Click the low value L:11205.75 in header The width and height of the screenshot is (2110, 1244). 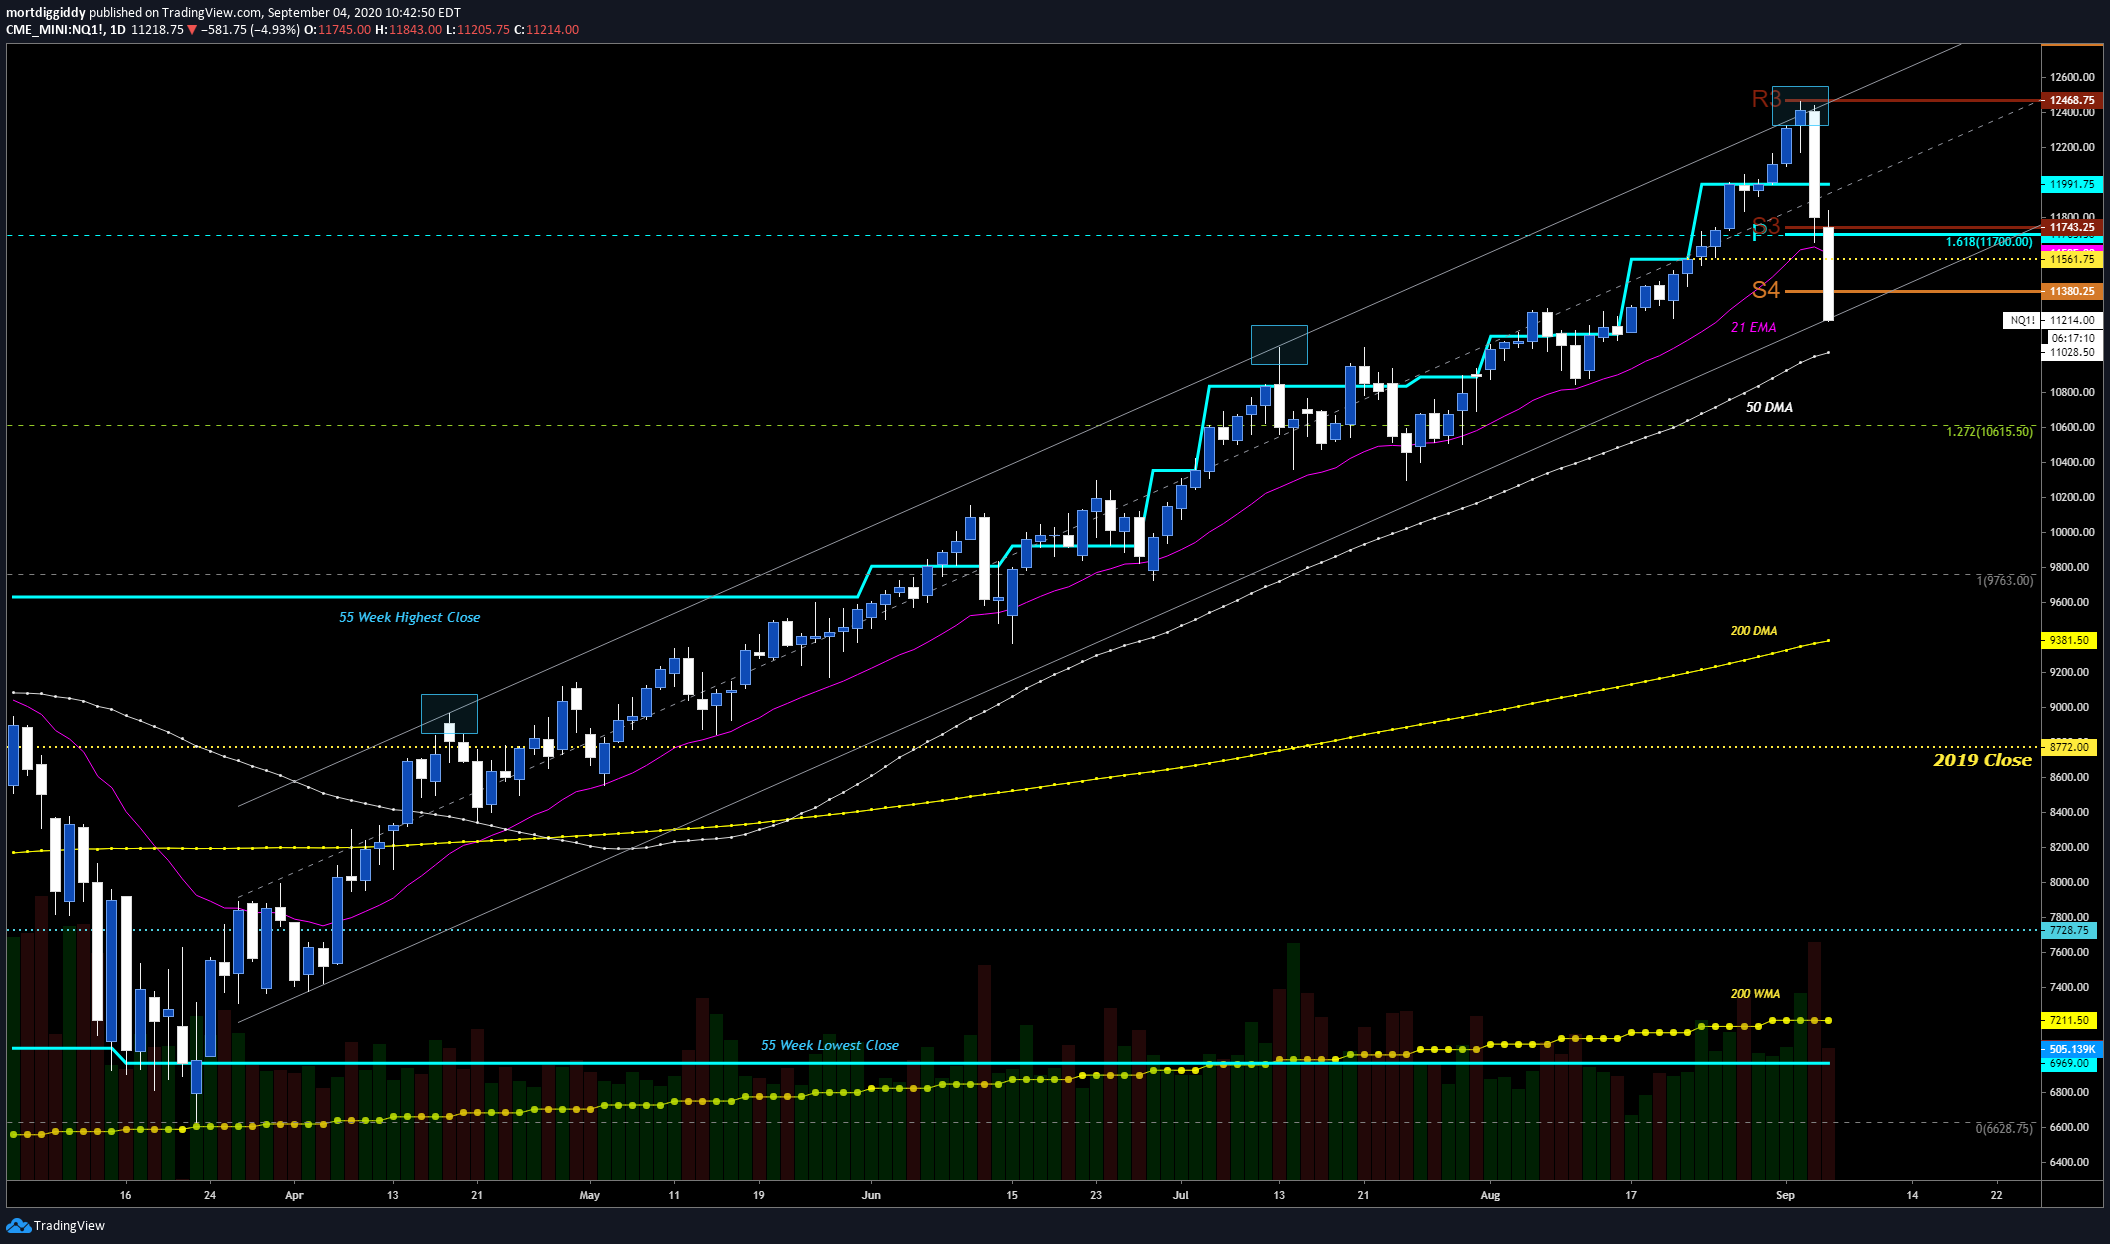[x=477, y=30]
